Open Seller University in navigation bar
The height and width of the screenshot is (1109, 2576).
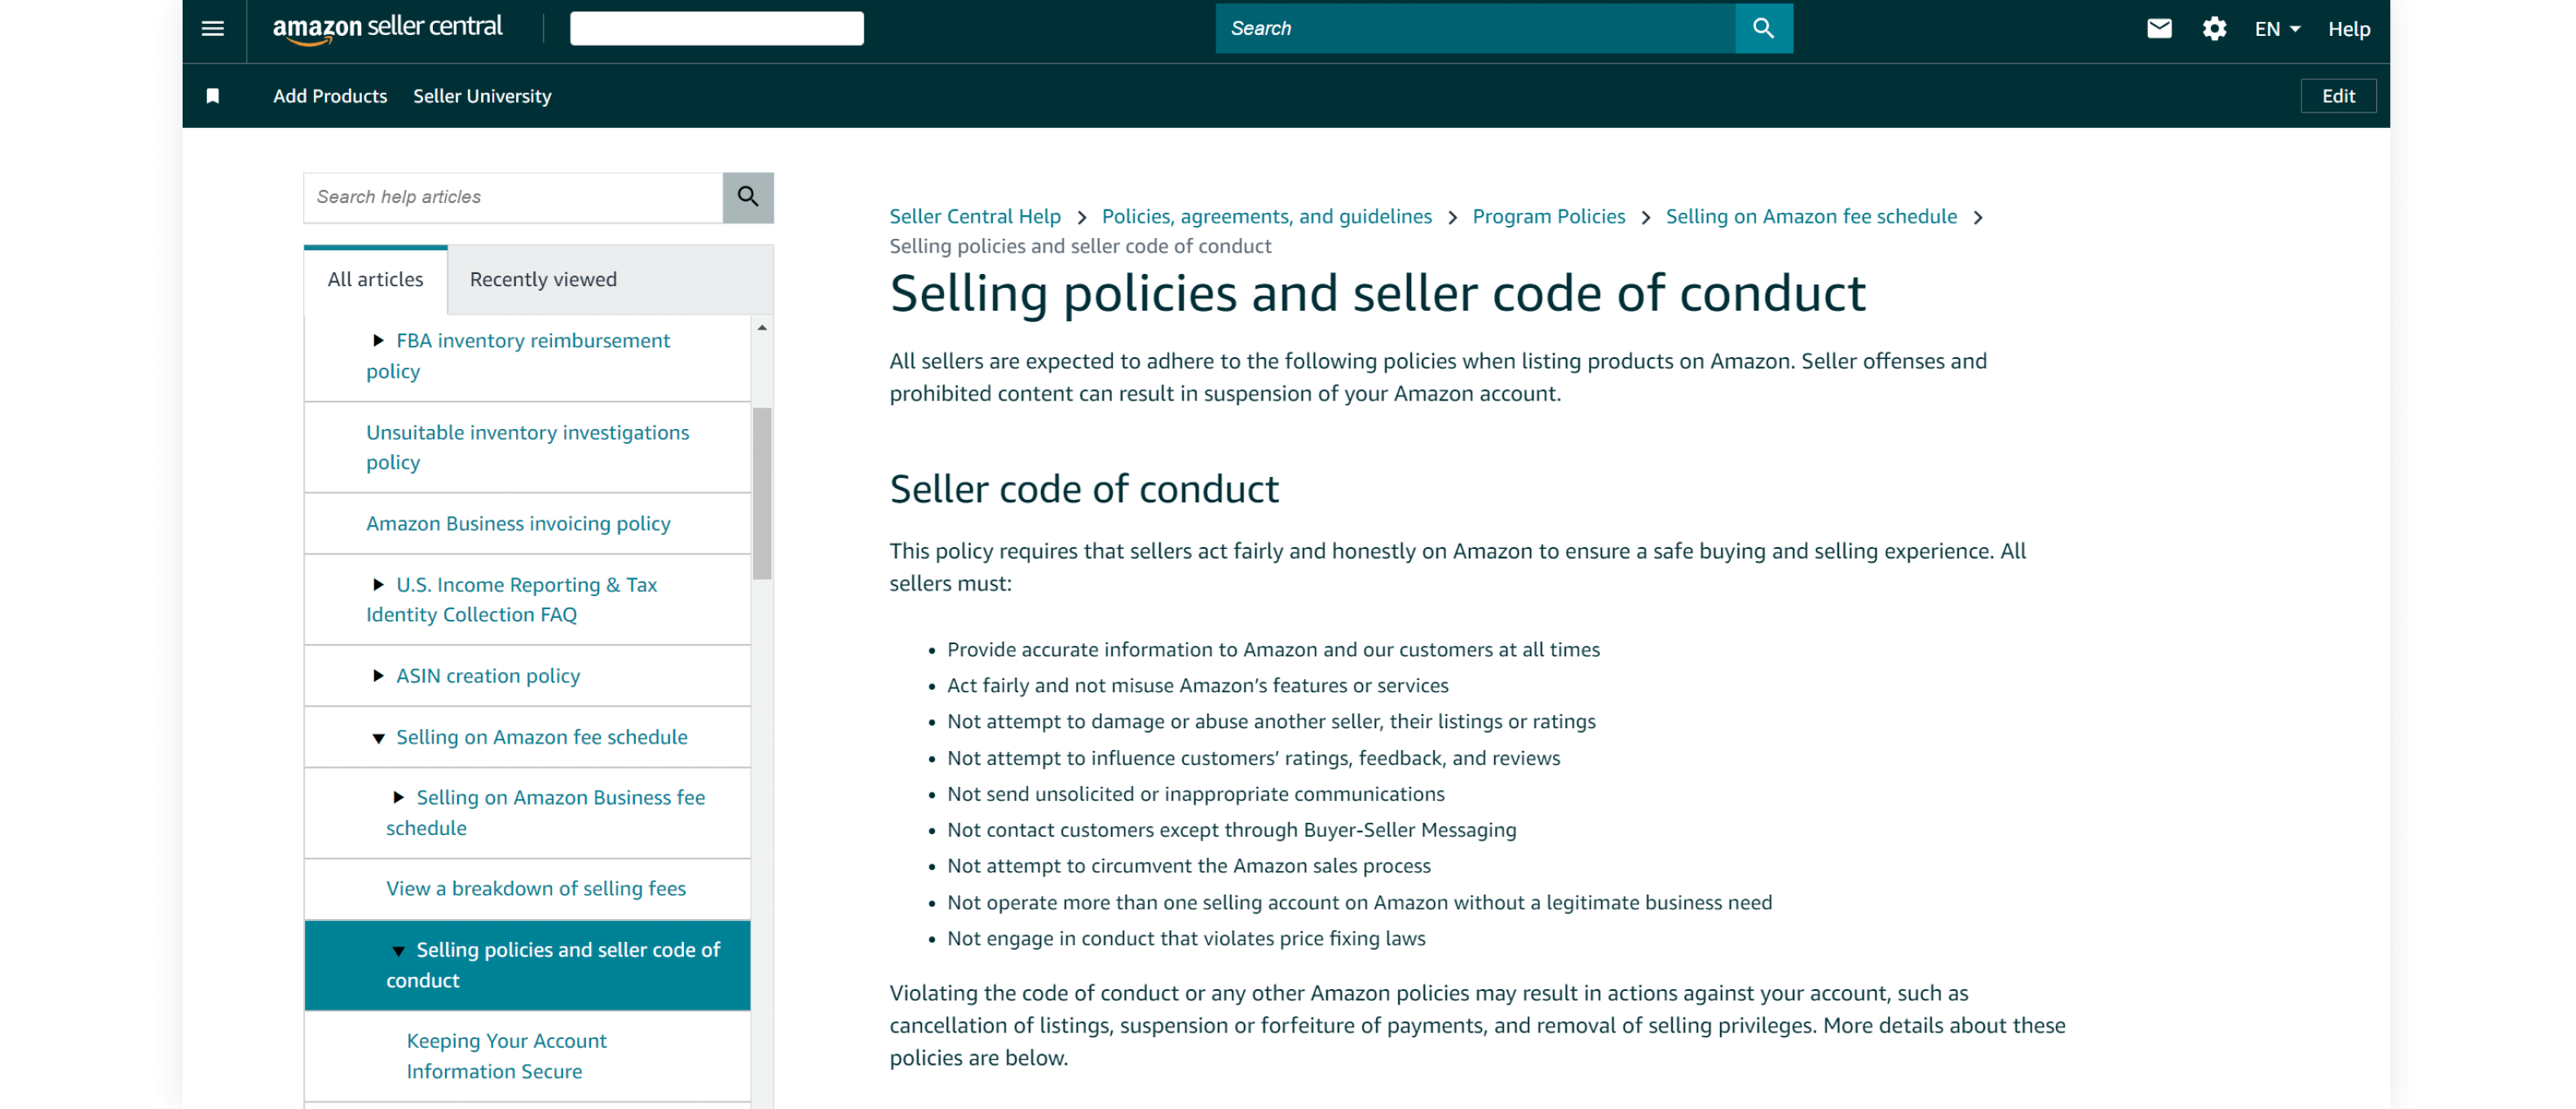[482, 96]
